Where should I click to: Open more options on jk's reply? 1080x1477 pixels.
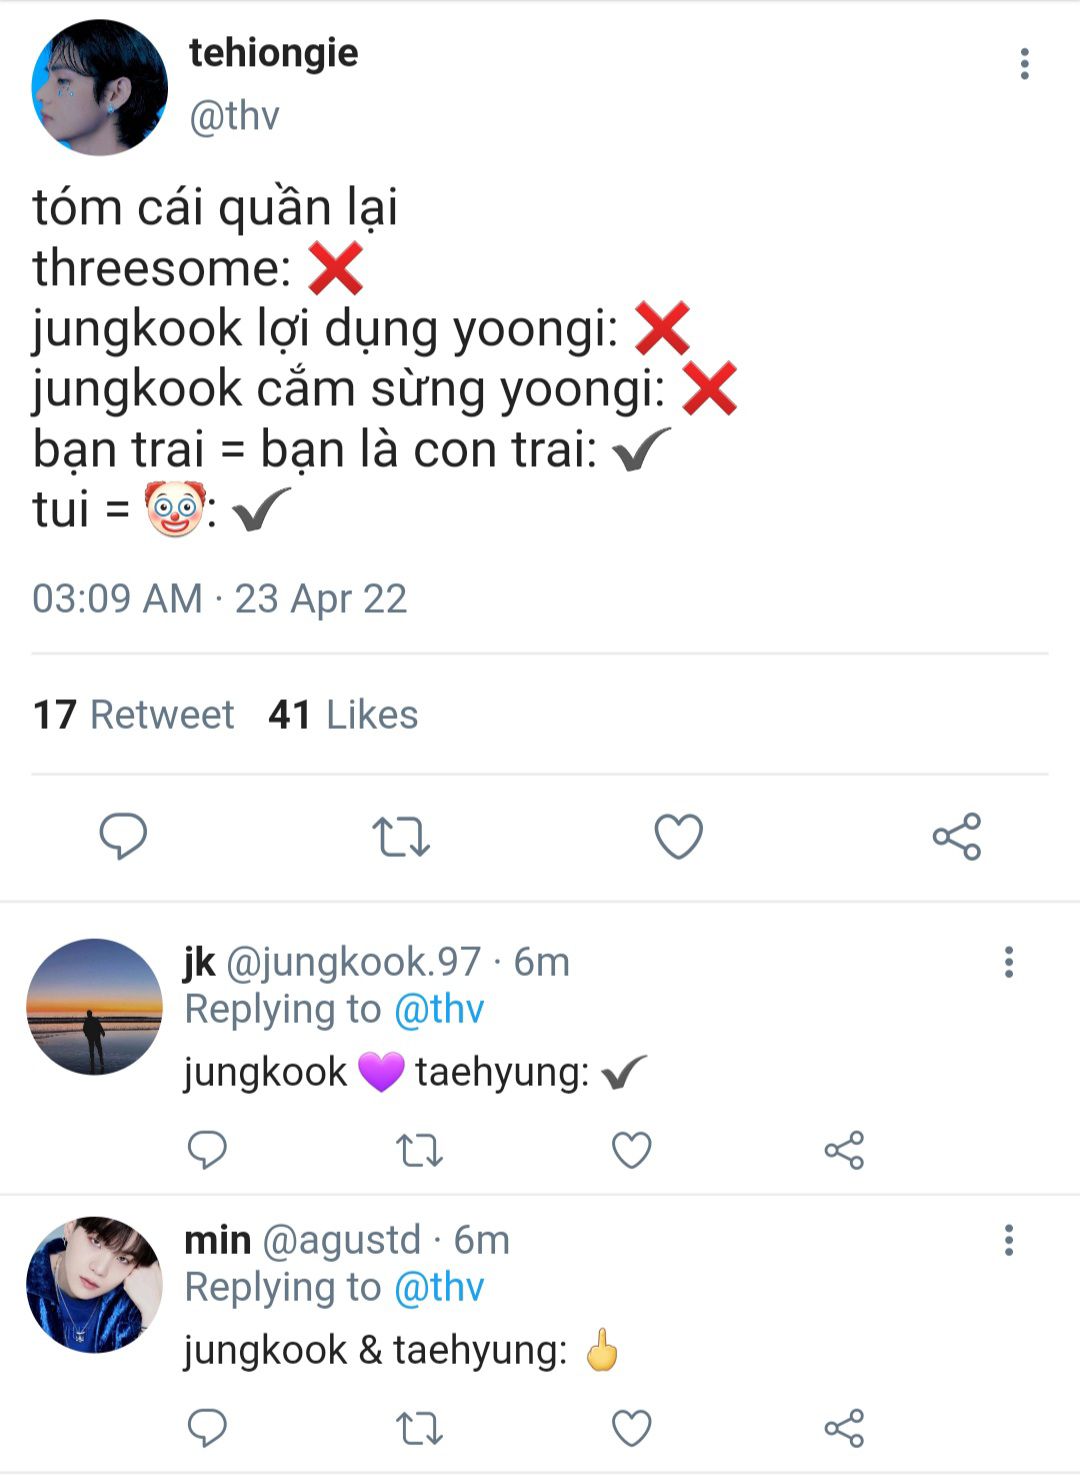point(1009,962)
